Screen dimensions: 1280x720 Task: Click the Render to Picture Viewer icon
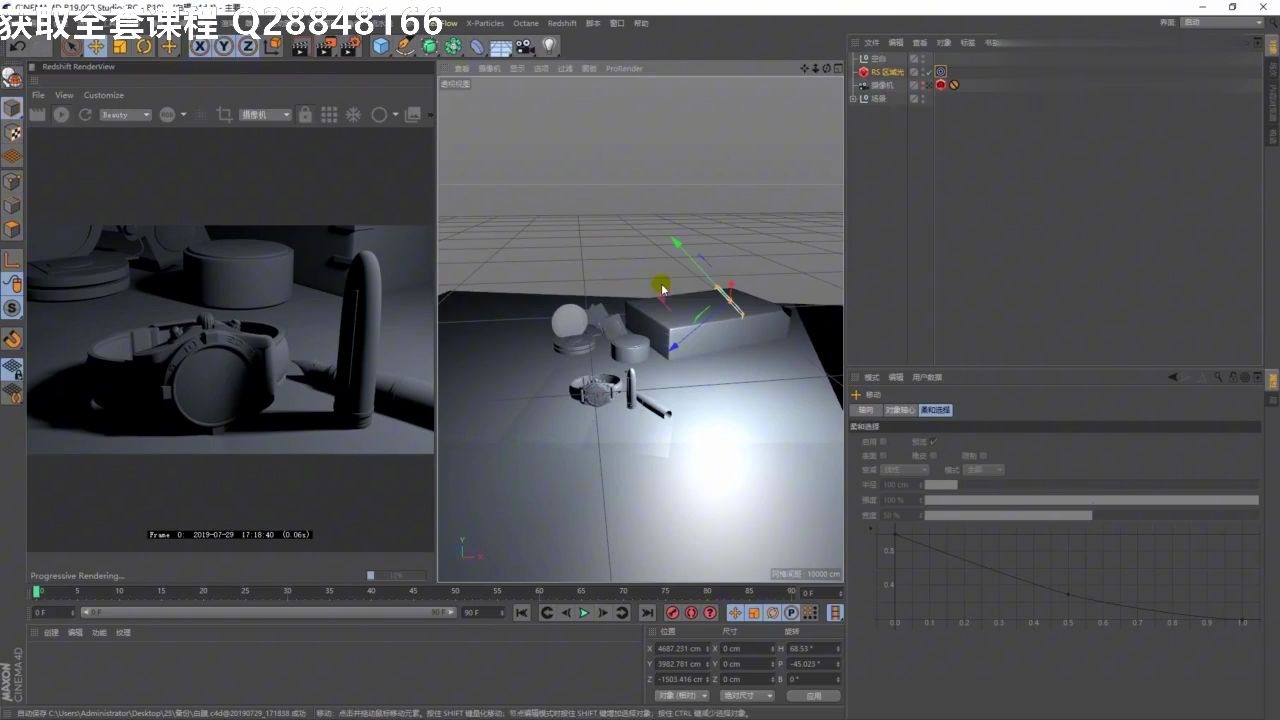coord(326,47)
